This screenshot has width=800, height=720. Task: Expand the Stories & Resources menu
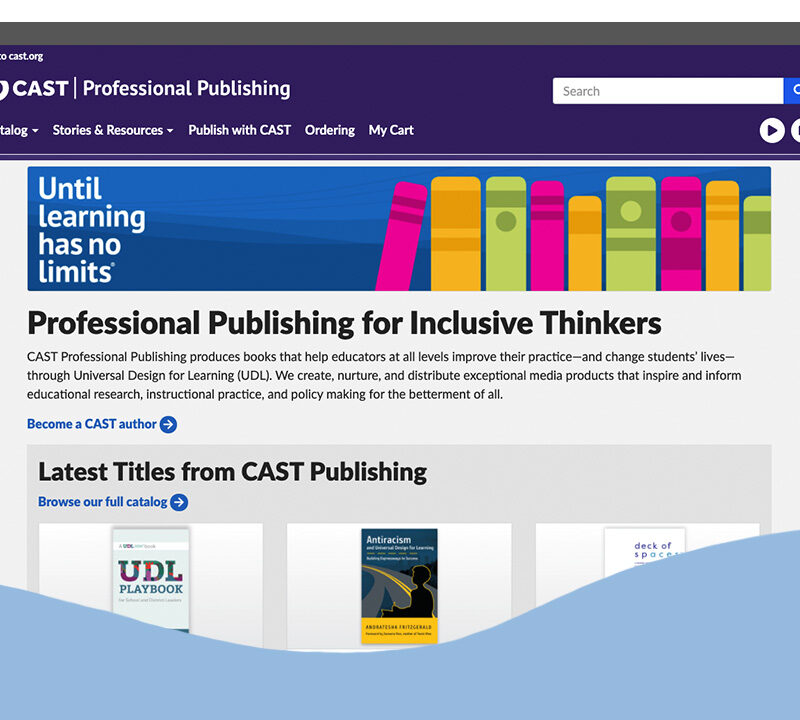(x=113, y=130)
